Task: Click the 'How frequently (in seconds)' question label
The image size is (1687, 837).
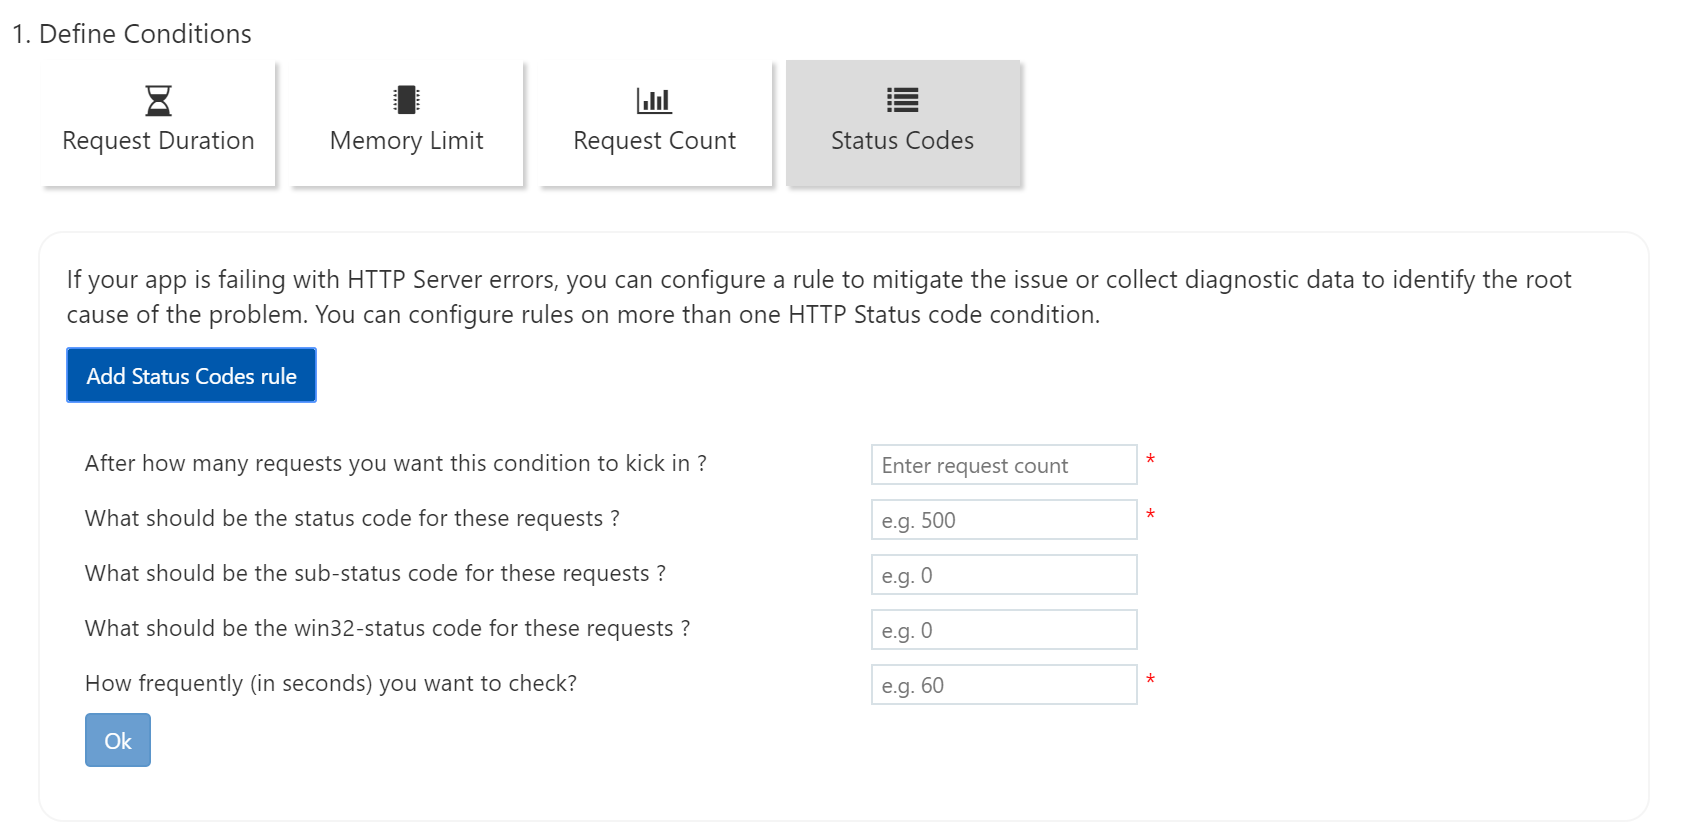Action: 331,683
